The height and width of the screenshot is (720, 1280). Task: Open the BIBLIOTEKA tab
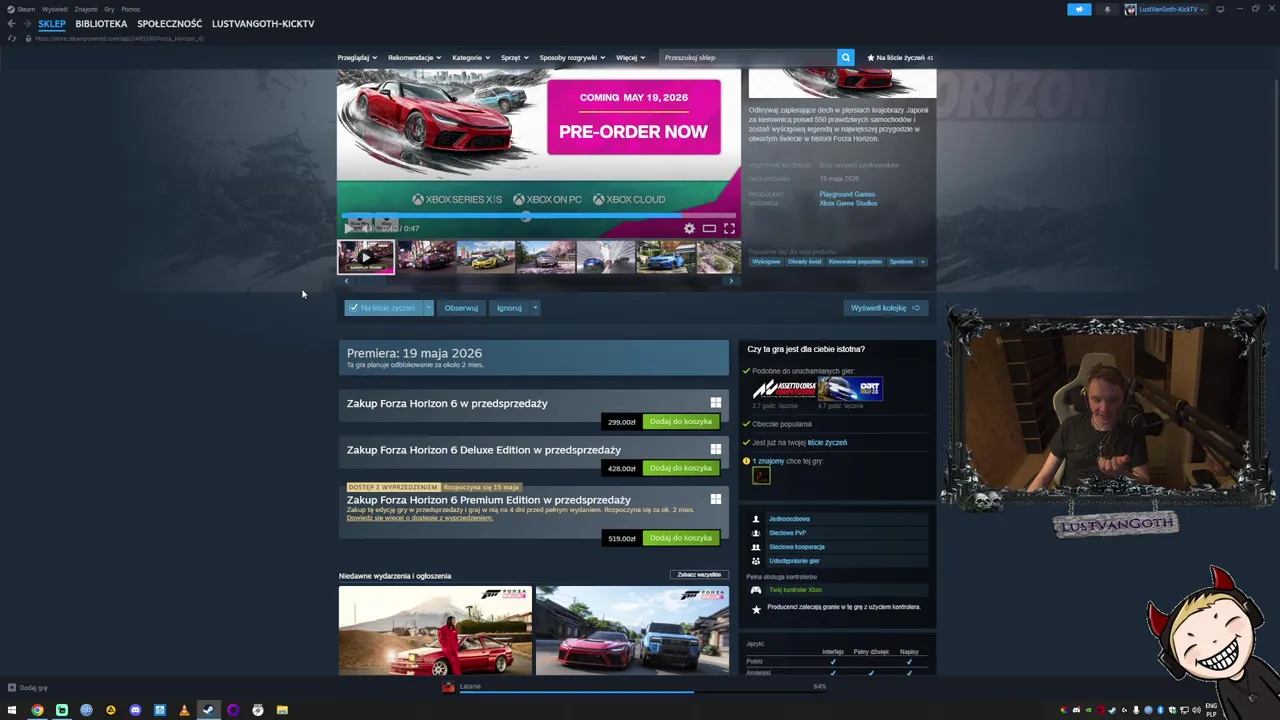click(x=101, y=23)
